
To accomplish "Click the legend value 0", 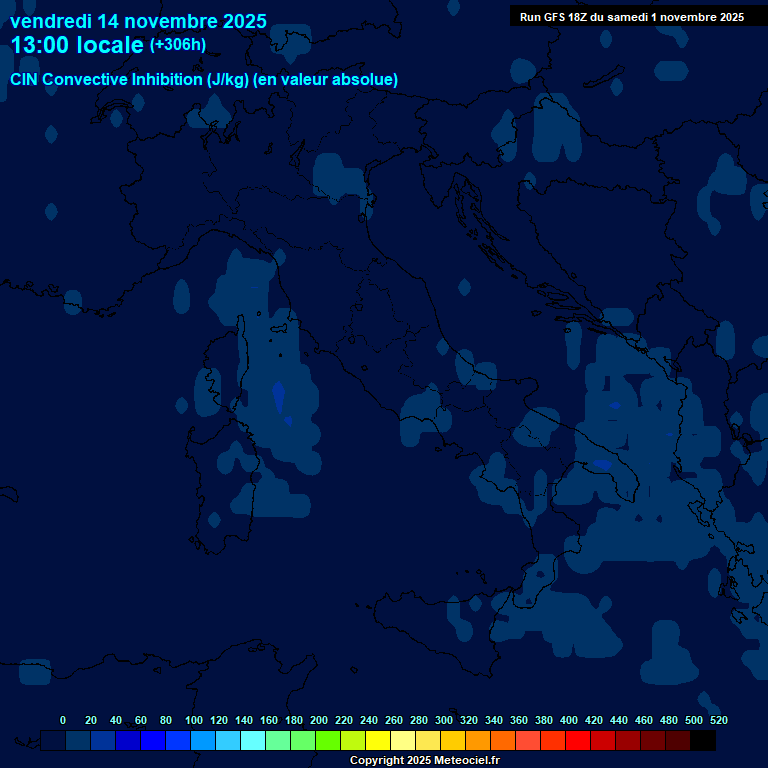I will [63, 720].
